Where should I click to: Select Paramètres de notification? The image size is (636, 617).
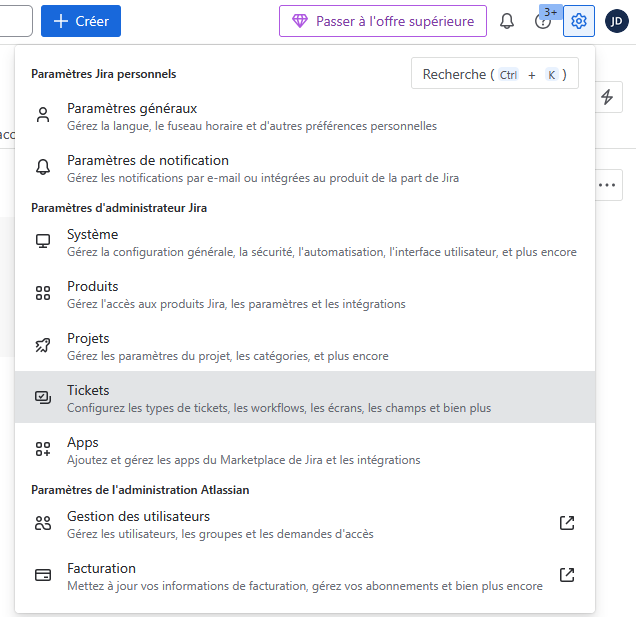148,160
